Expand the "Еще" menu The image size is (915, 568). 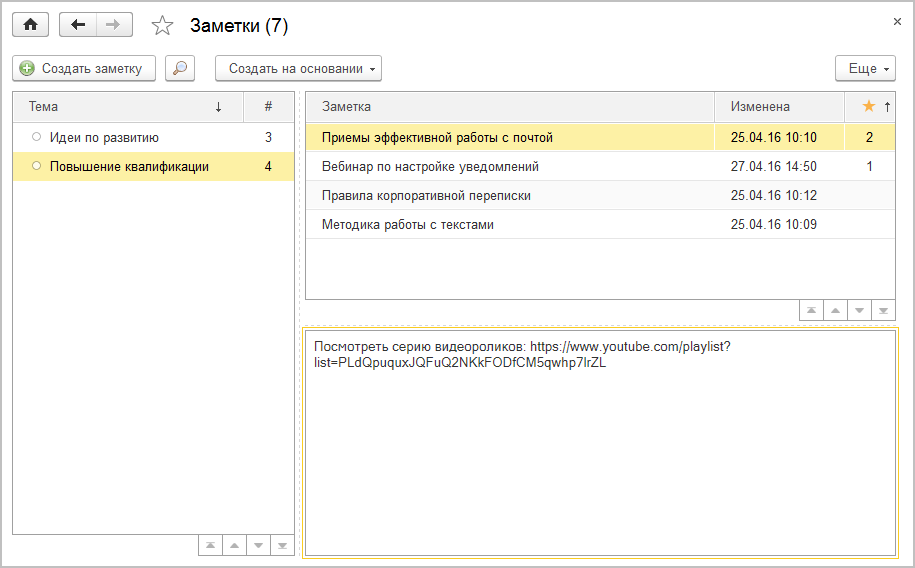coord(865,68)
